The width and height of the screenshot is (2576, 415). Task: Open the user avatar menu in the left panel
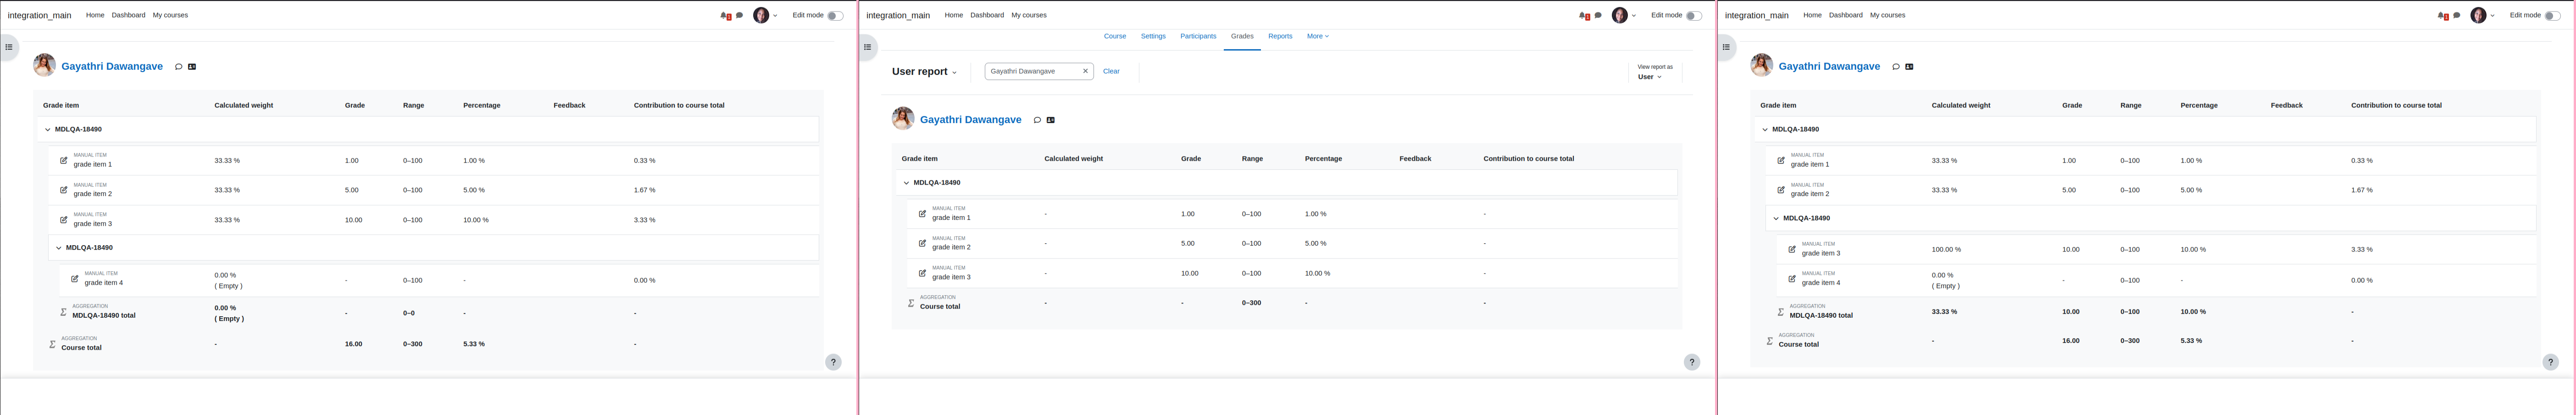765,15
